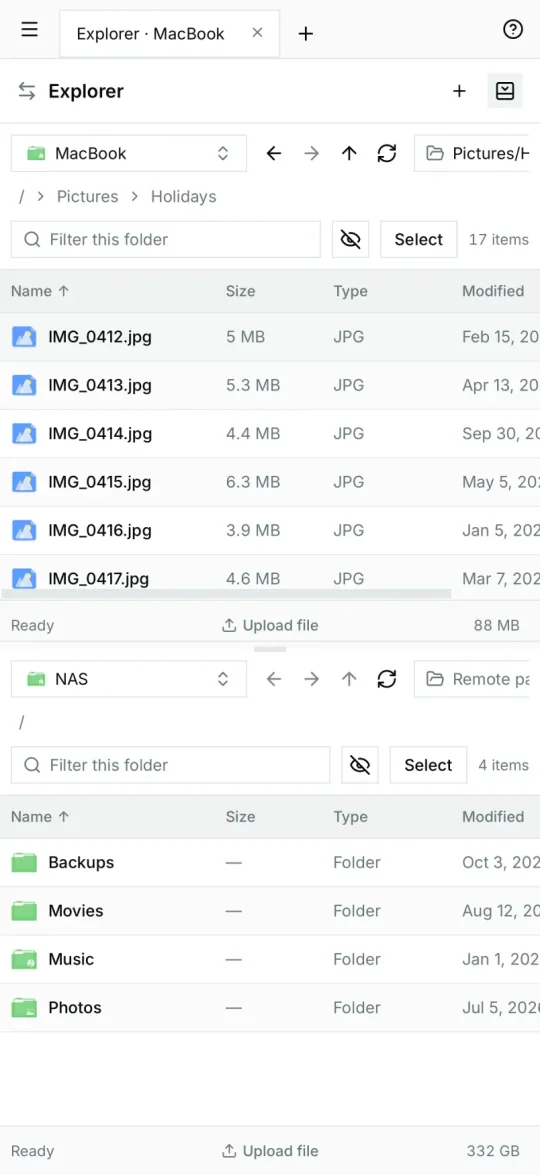
Task: Sort NAS pane by Modified column
Action: point(493,817)
